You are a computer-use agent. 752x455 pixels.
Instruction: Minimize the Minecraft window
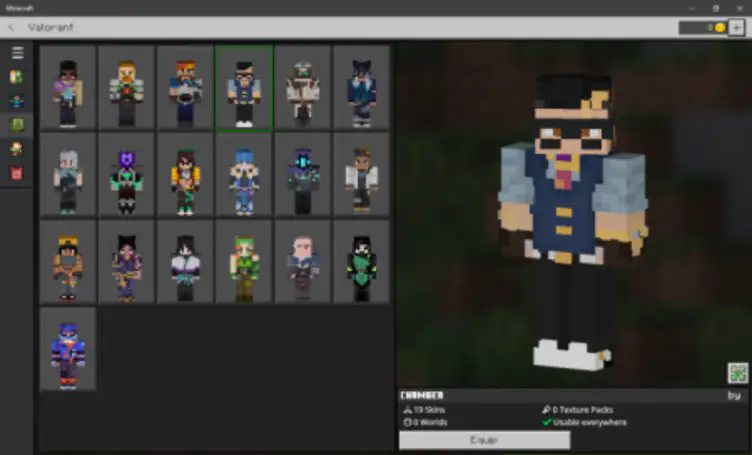[x=692, y=8]
